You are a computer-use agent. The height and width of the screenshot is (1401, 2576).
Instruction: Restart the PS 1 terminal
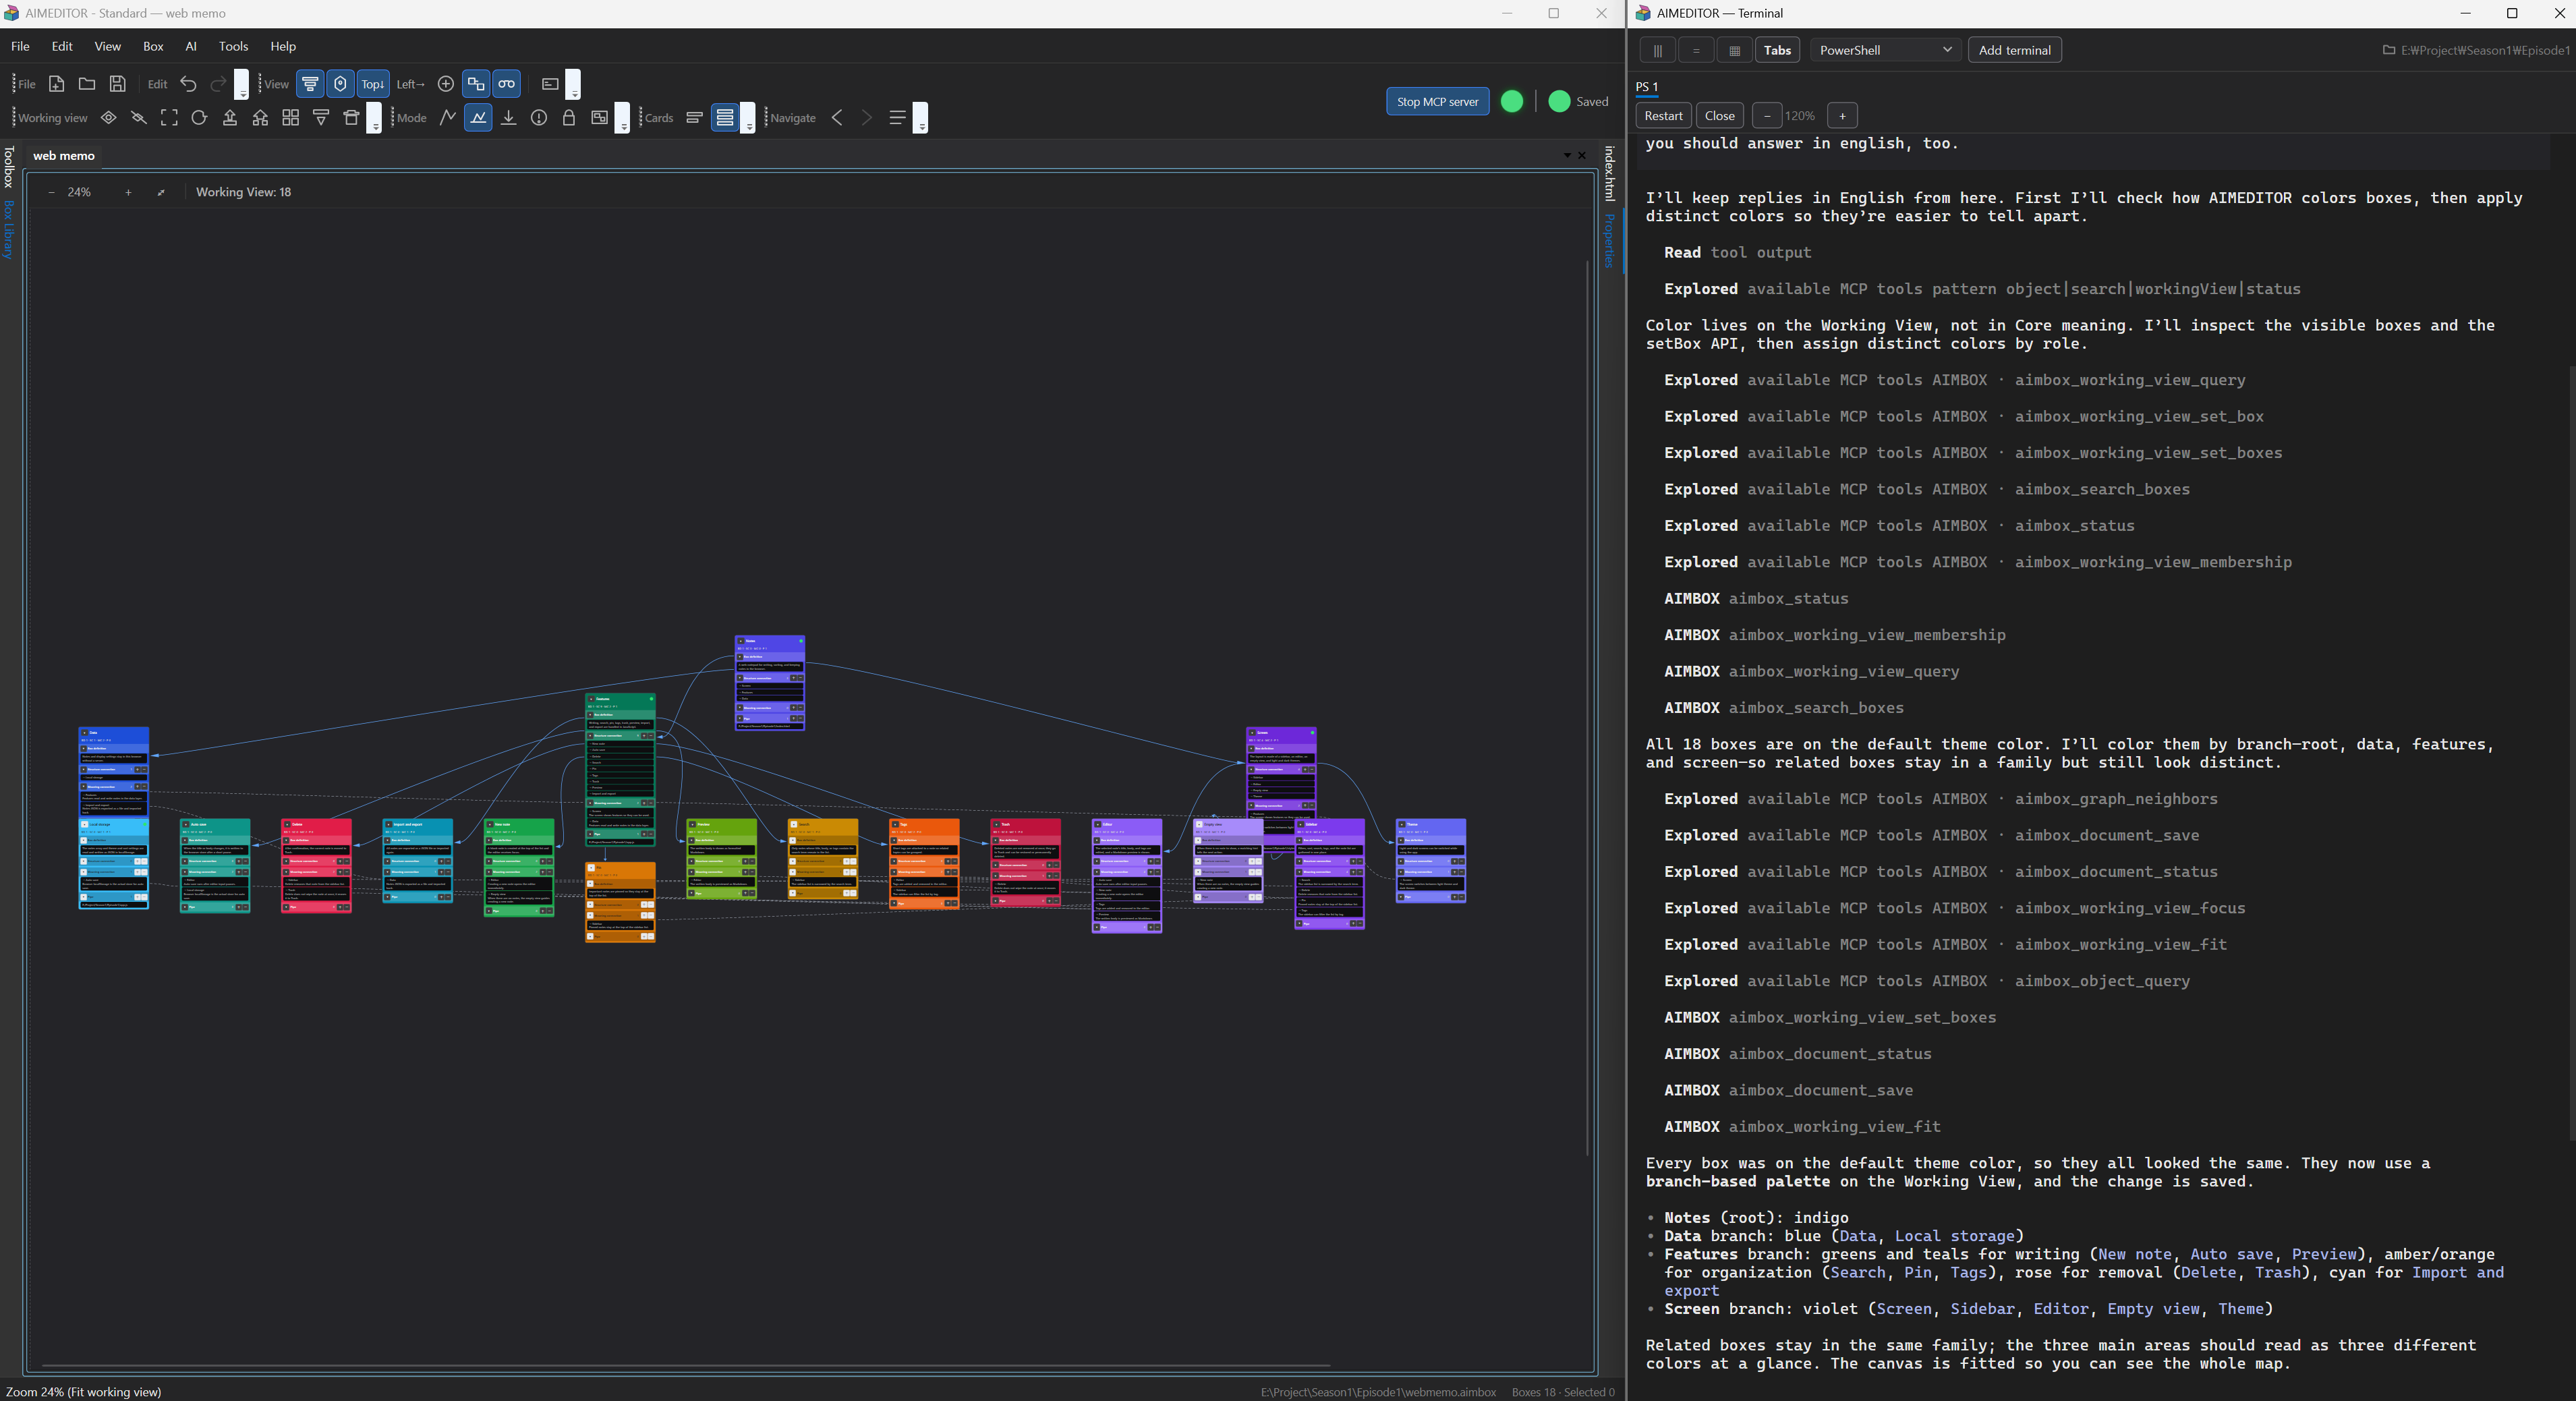click(1663, 116)
